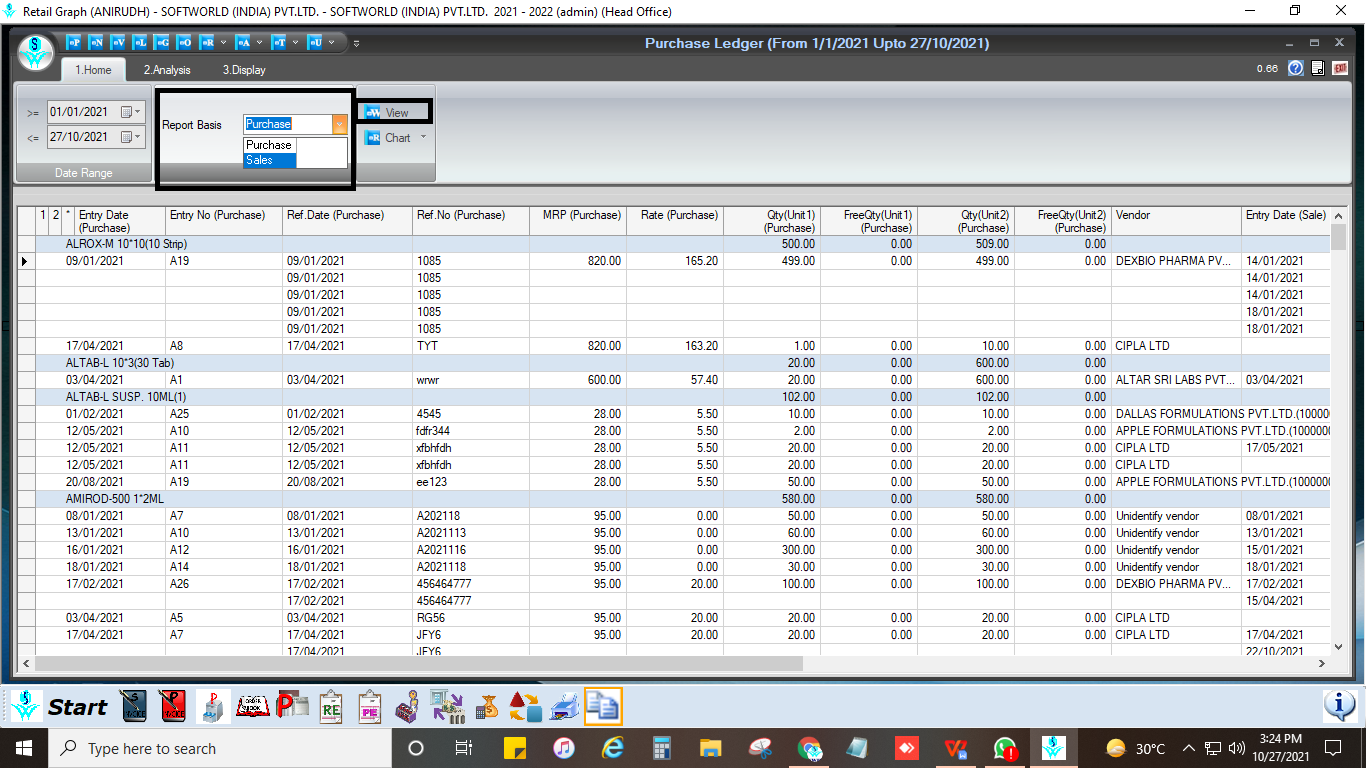
Task: Click the horizontal scrollbar right arrow
Action: (x=1321, y=663)
